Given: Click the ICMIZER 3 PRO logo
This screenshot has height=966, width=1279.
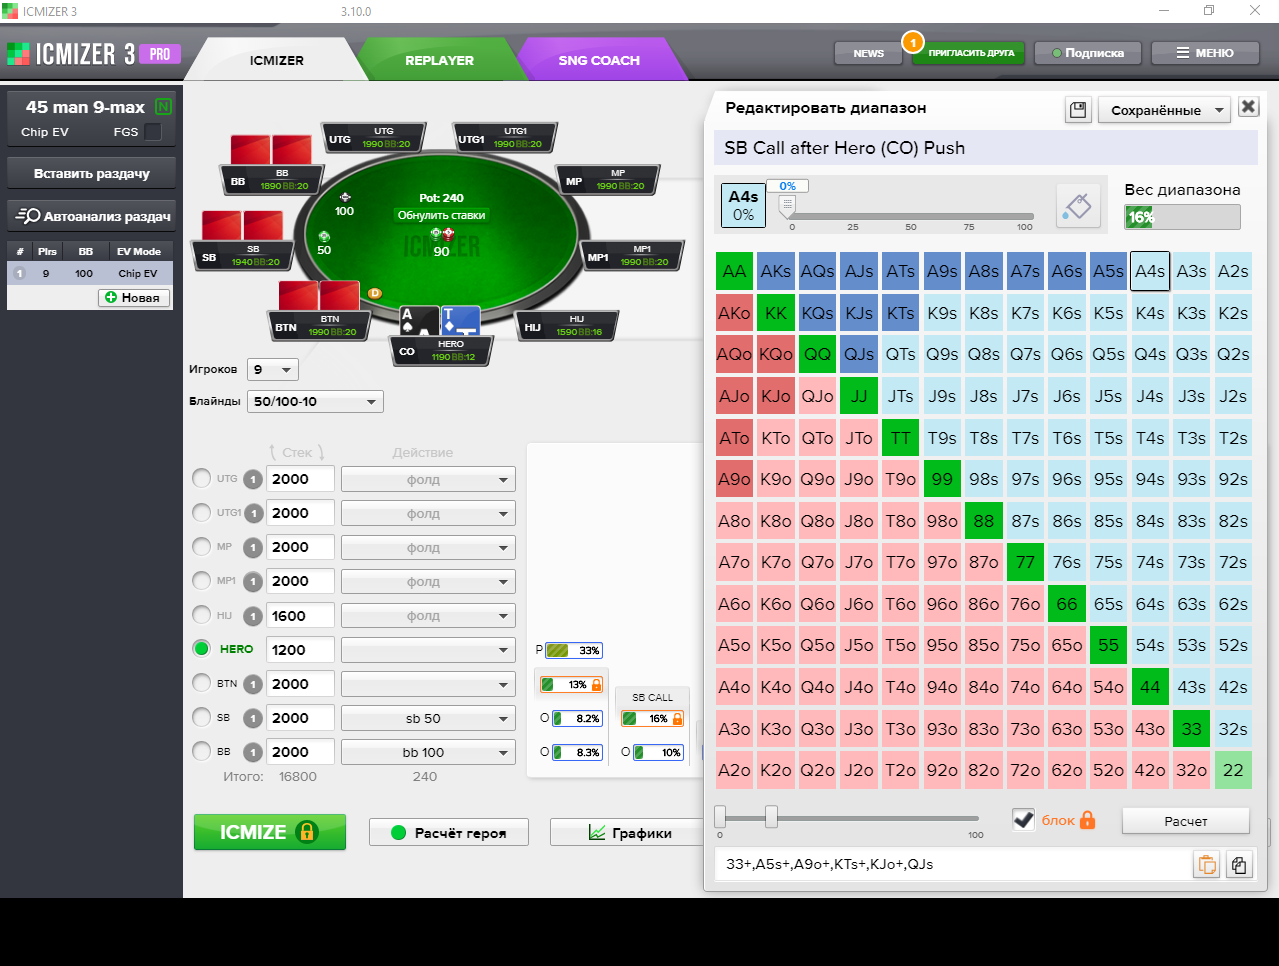Looking at the screenshot, I should pyautogui.click(x=93, y=53).
